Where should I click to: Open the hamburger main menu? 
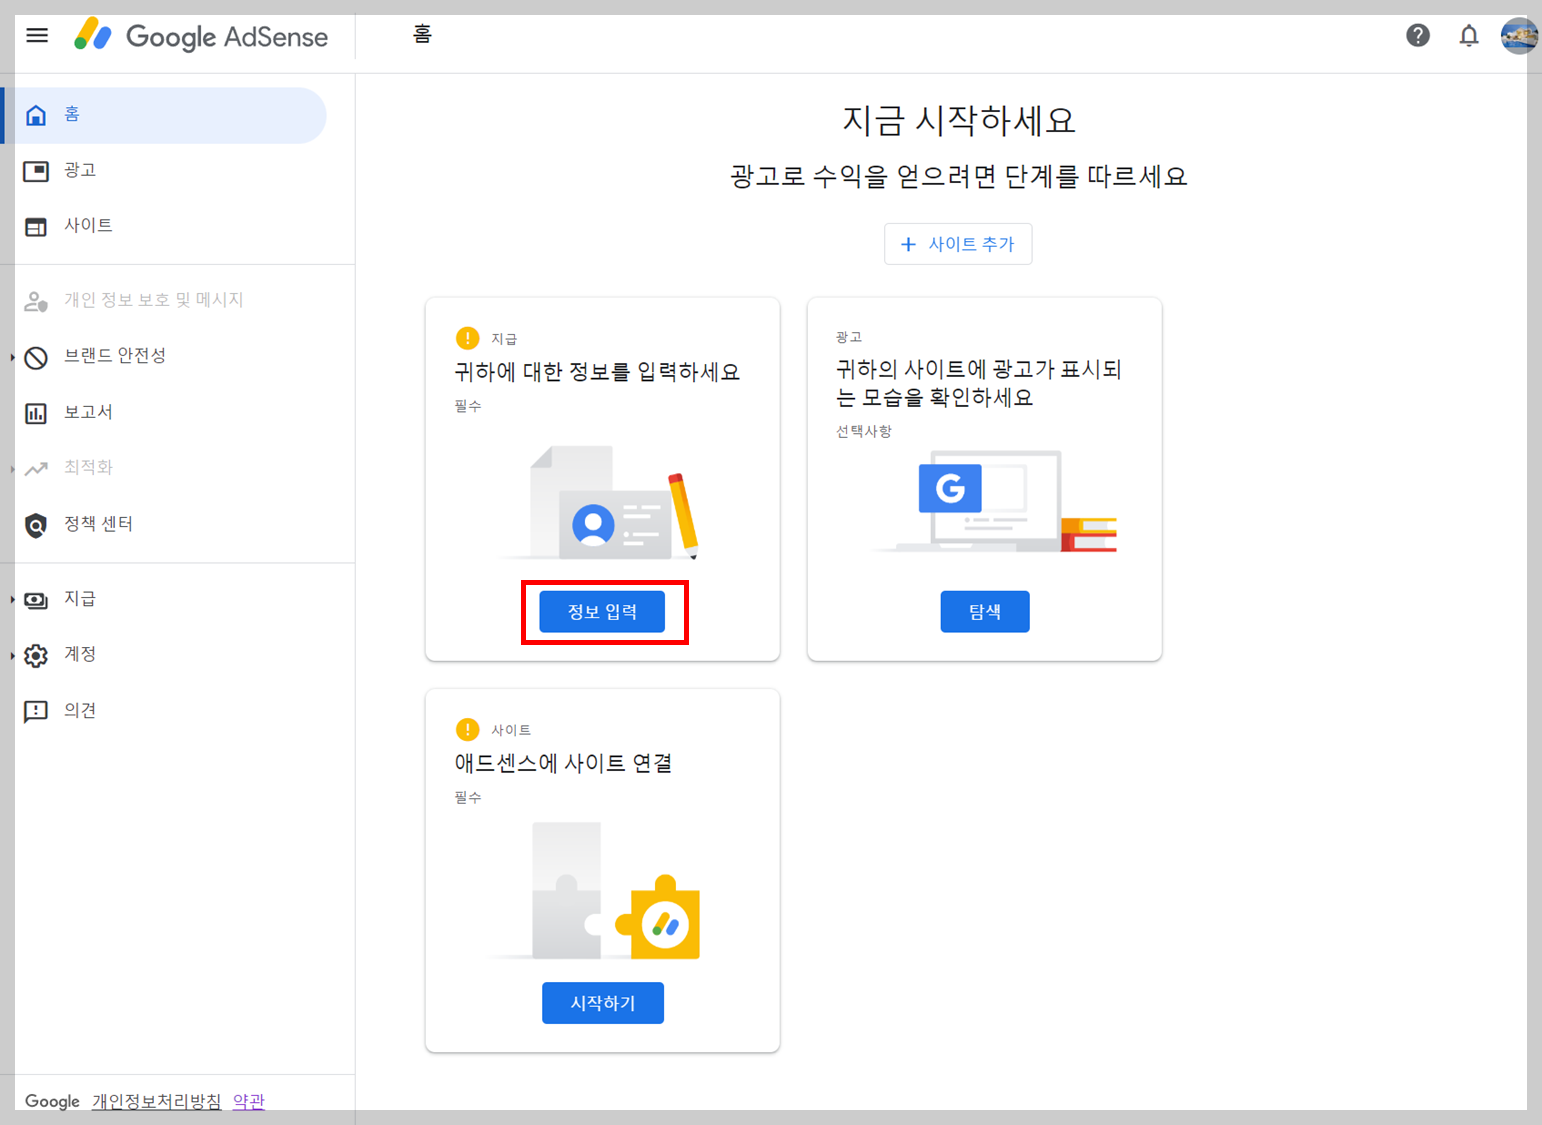[x=37, y=36]
